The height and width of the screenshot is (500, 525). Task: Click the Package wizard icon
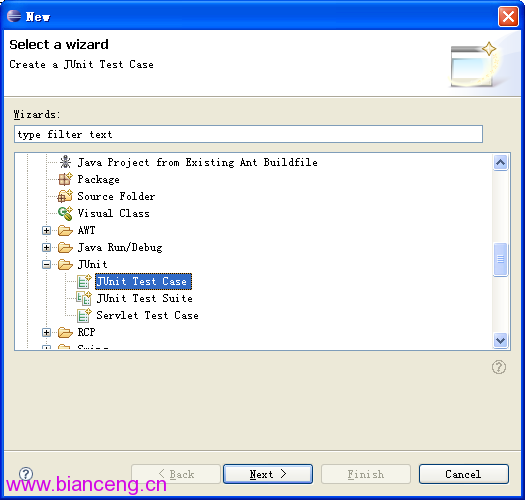coord(65,179)
